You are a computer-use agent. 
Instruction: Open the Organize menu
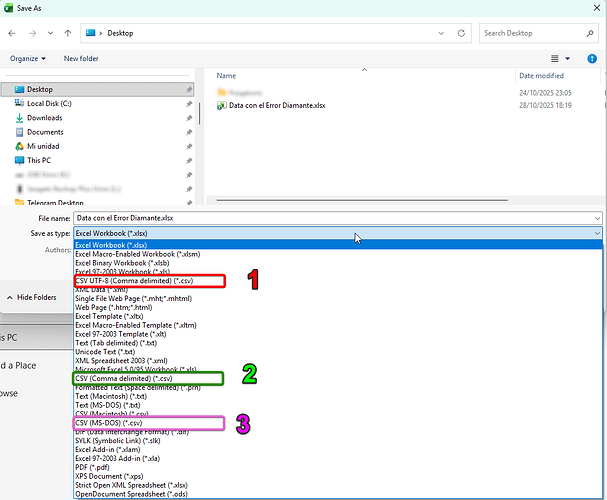pos(27,58)
